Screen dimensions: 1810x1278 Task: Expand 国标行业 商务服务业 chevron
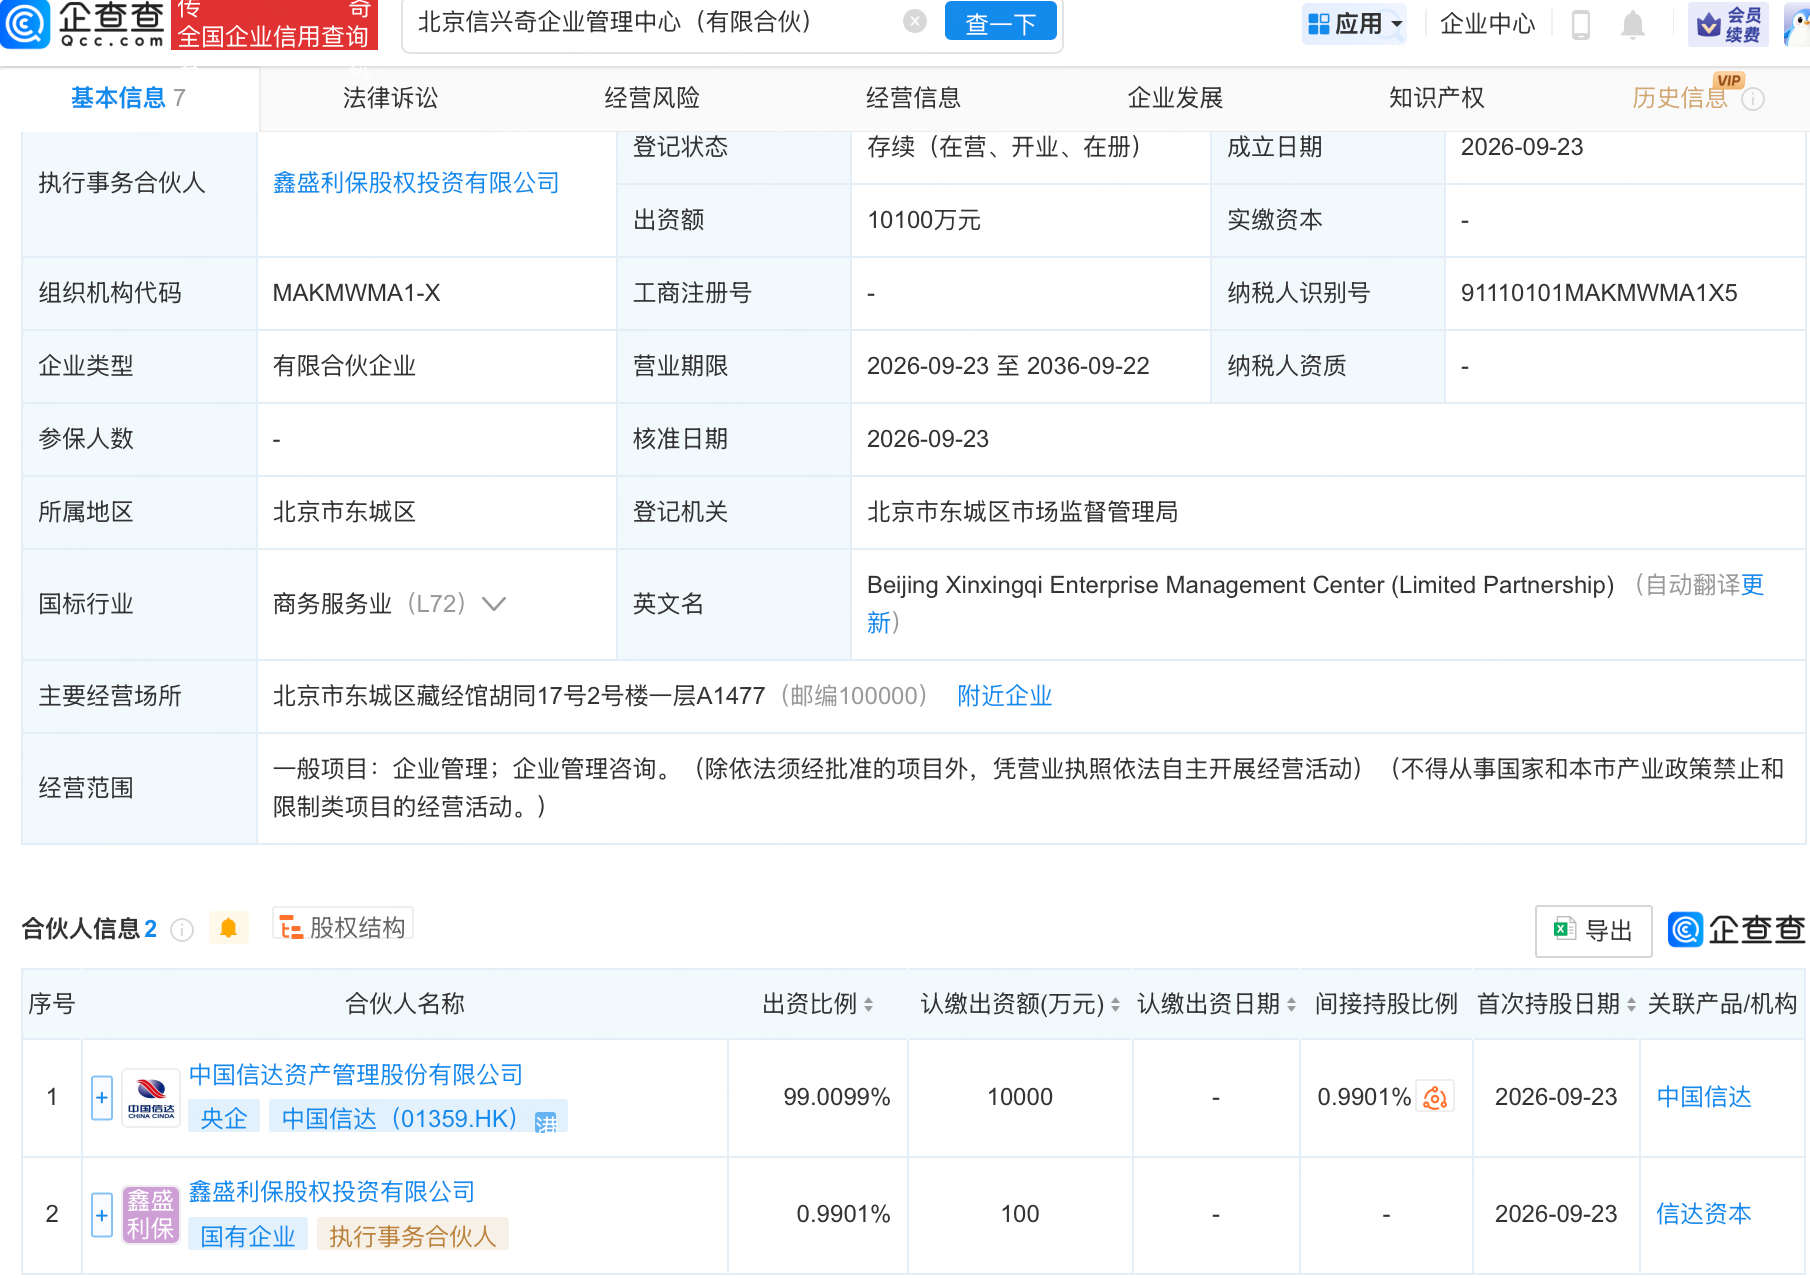[494, 604]
